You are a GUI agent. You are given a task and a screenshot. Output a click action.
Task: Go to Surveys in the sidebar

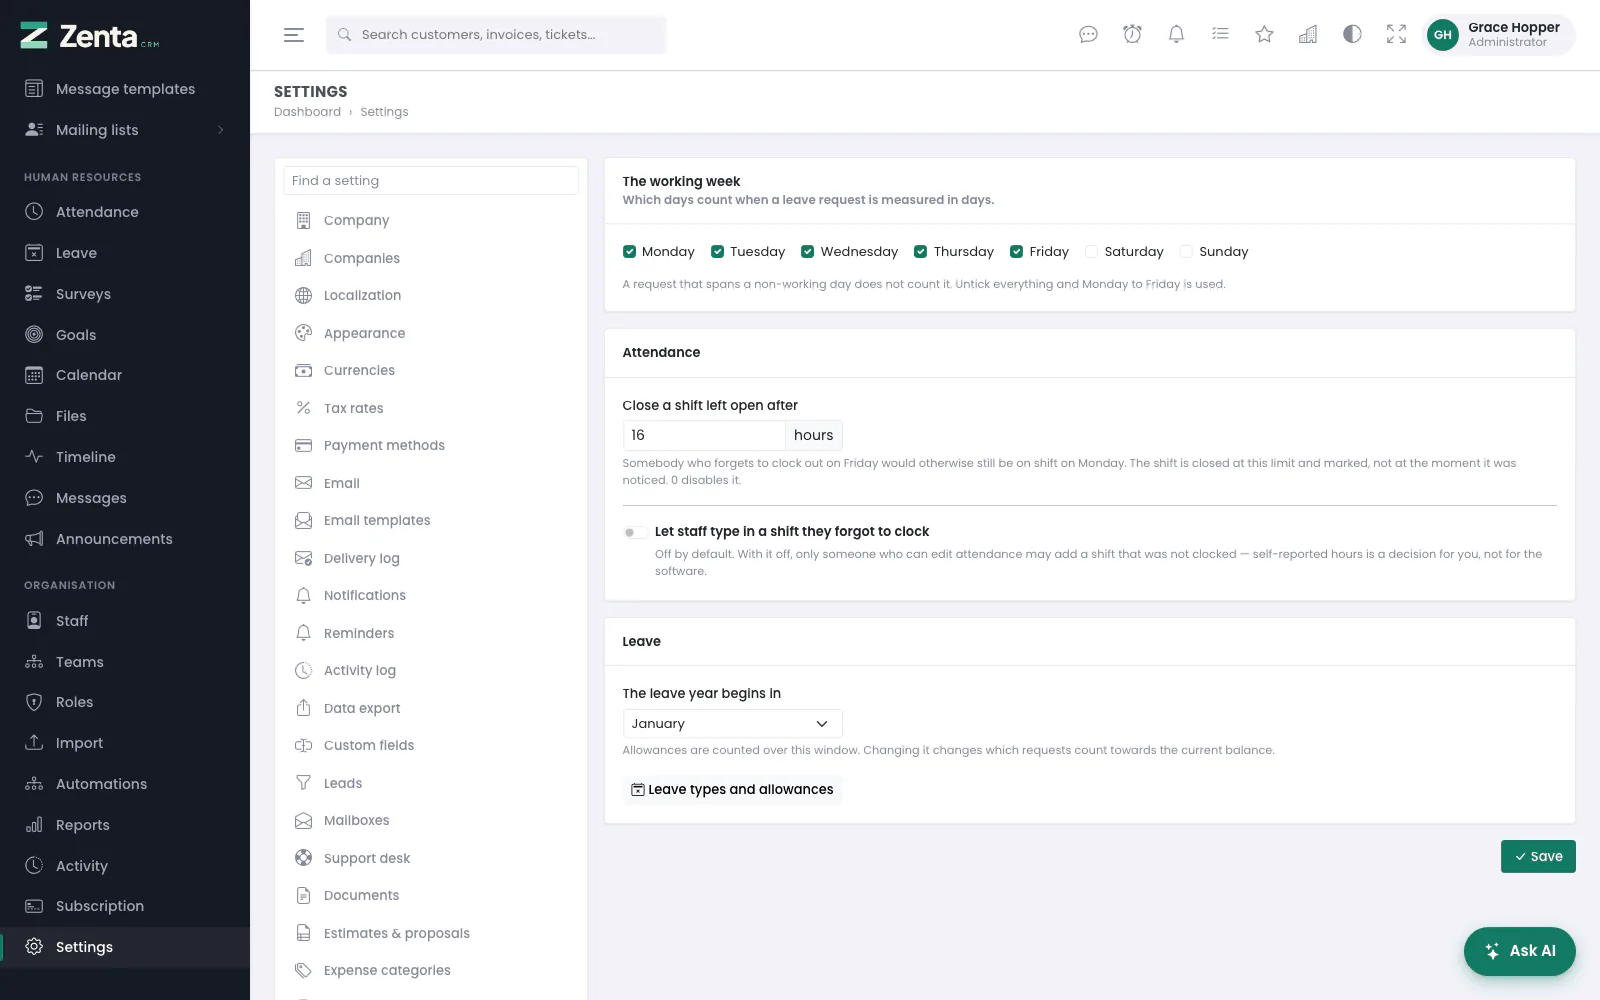click(x=124, y=294)
